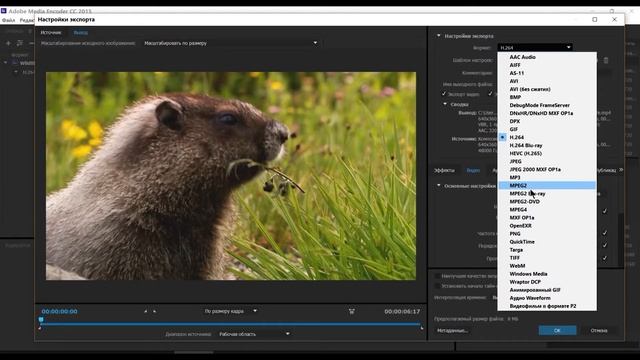
Task: Click the plus icon in the queue panel
Action: (x=8, y=43)
